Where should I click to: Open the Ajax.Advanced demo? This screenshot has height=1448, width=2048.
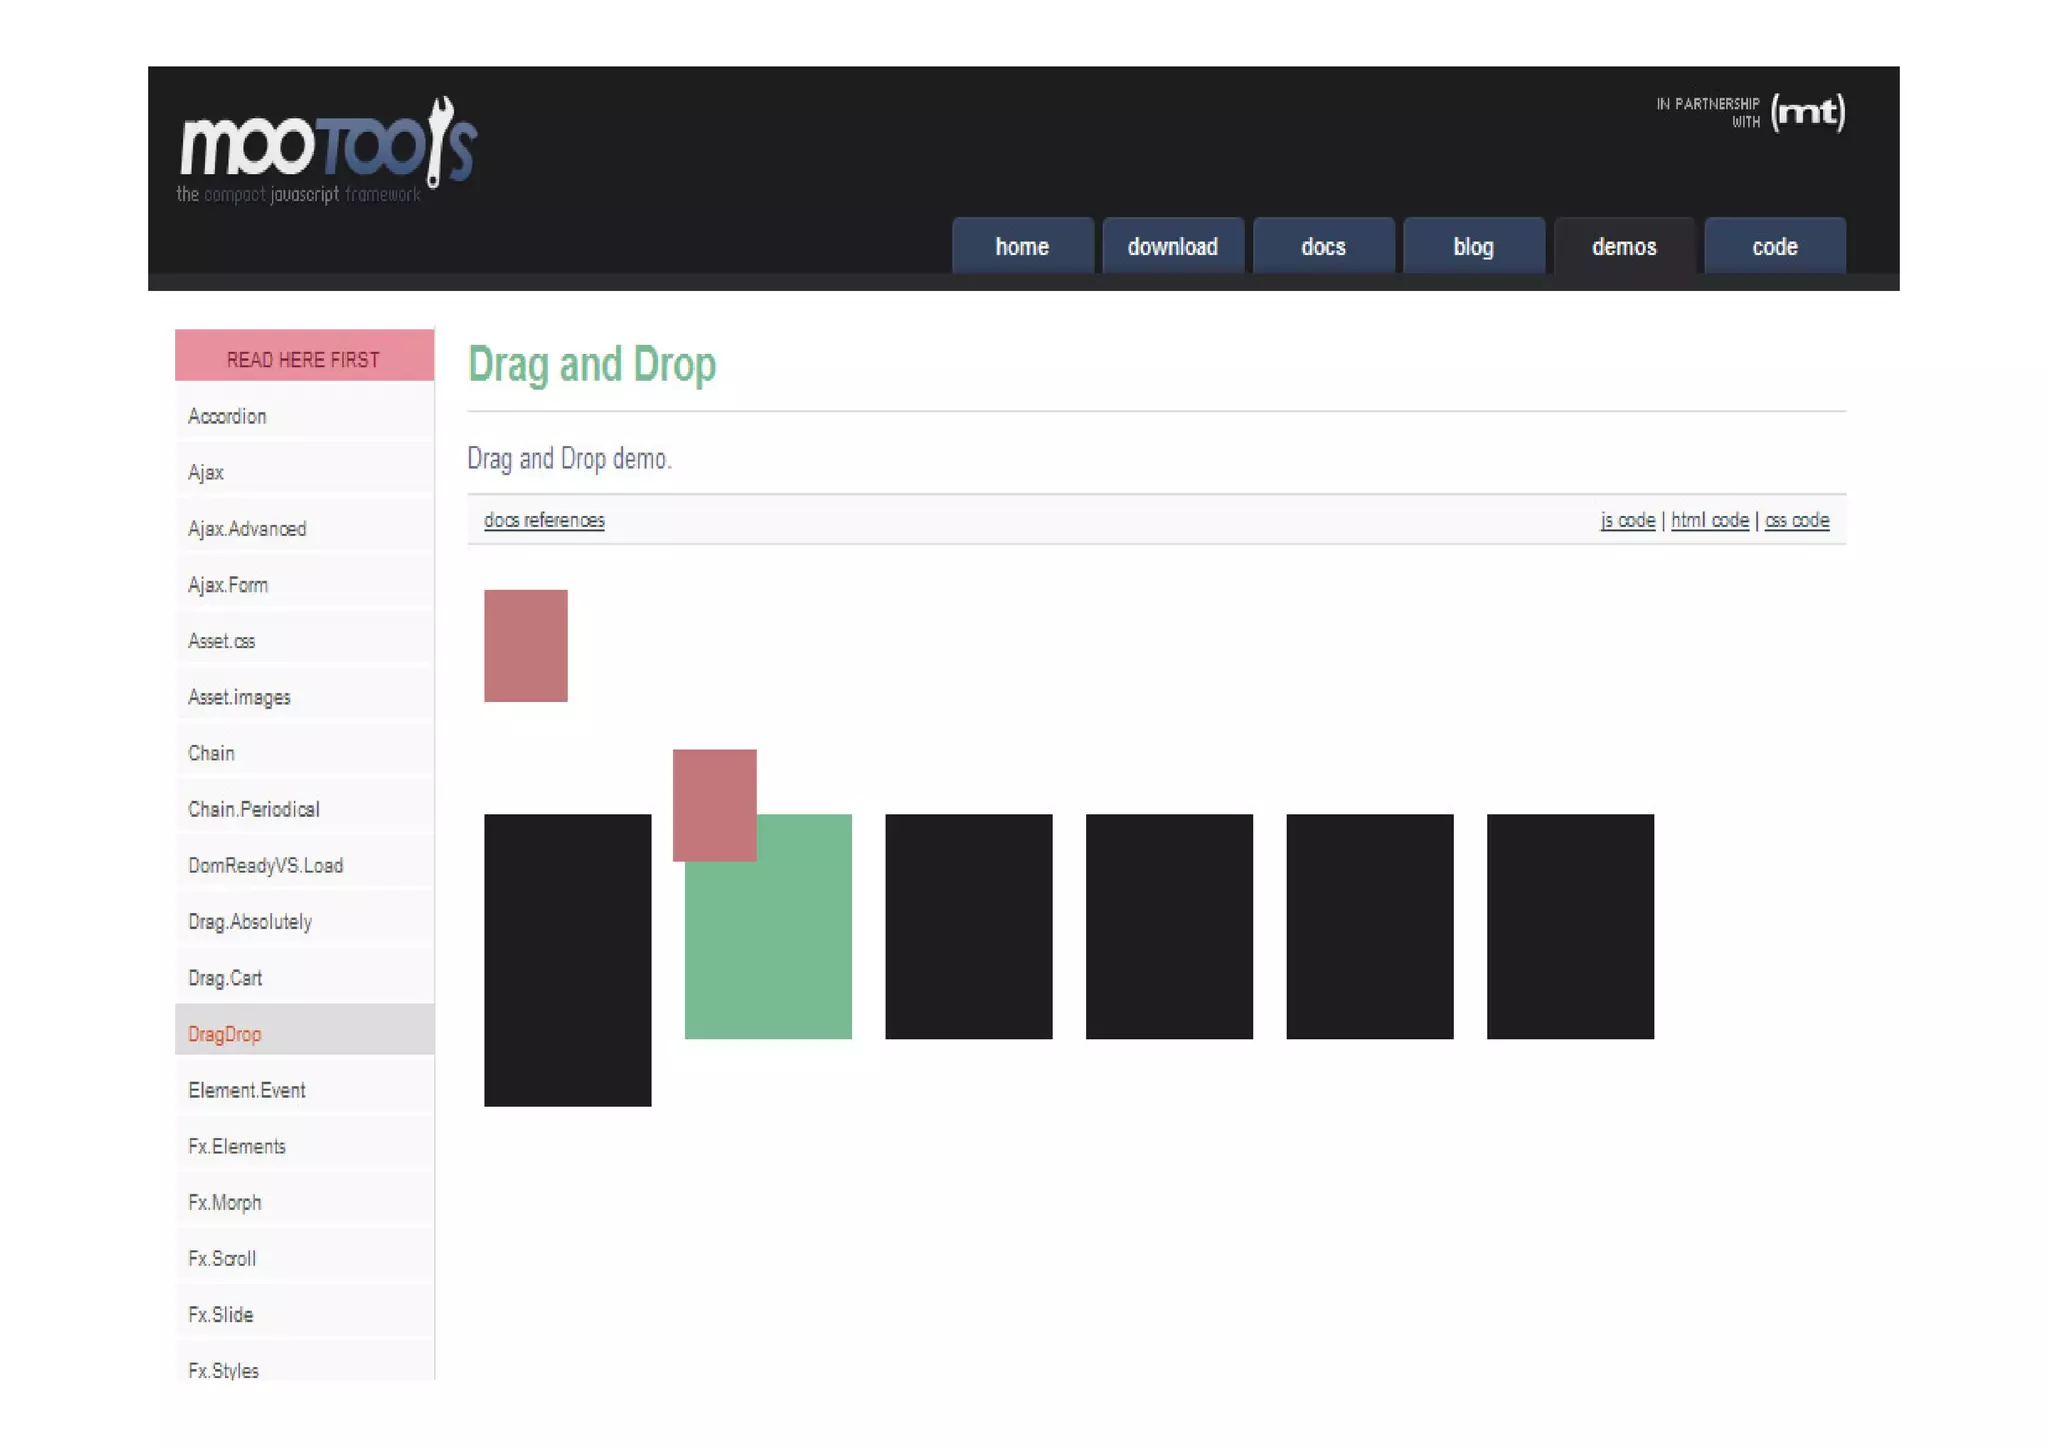pos(247,528)
